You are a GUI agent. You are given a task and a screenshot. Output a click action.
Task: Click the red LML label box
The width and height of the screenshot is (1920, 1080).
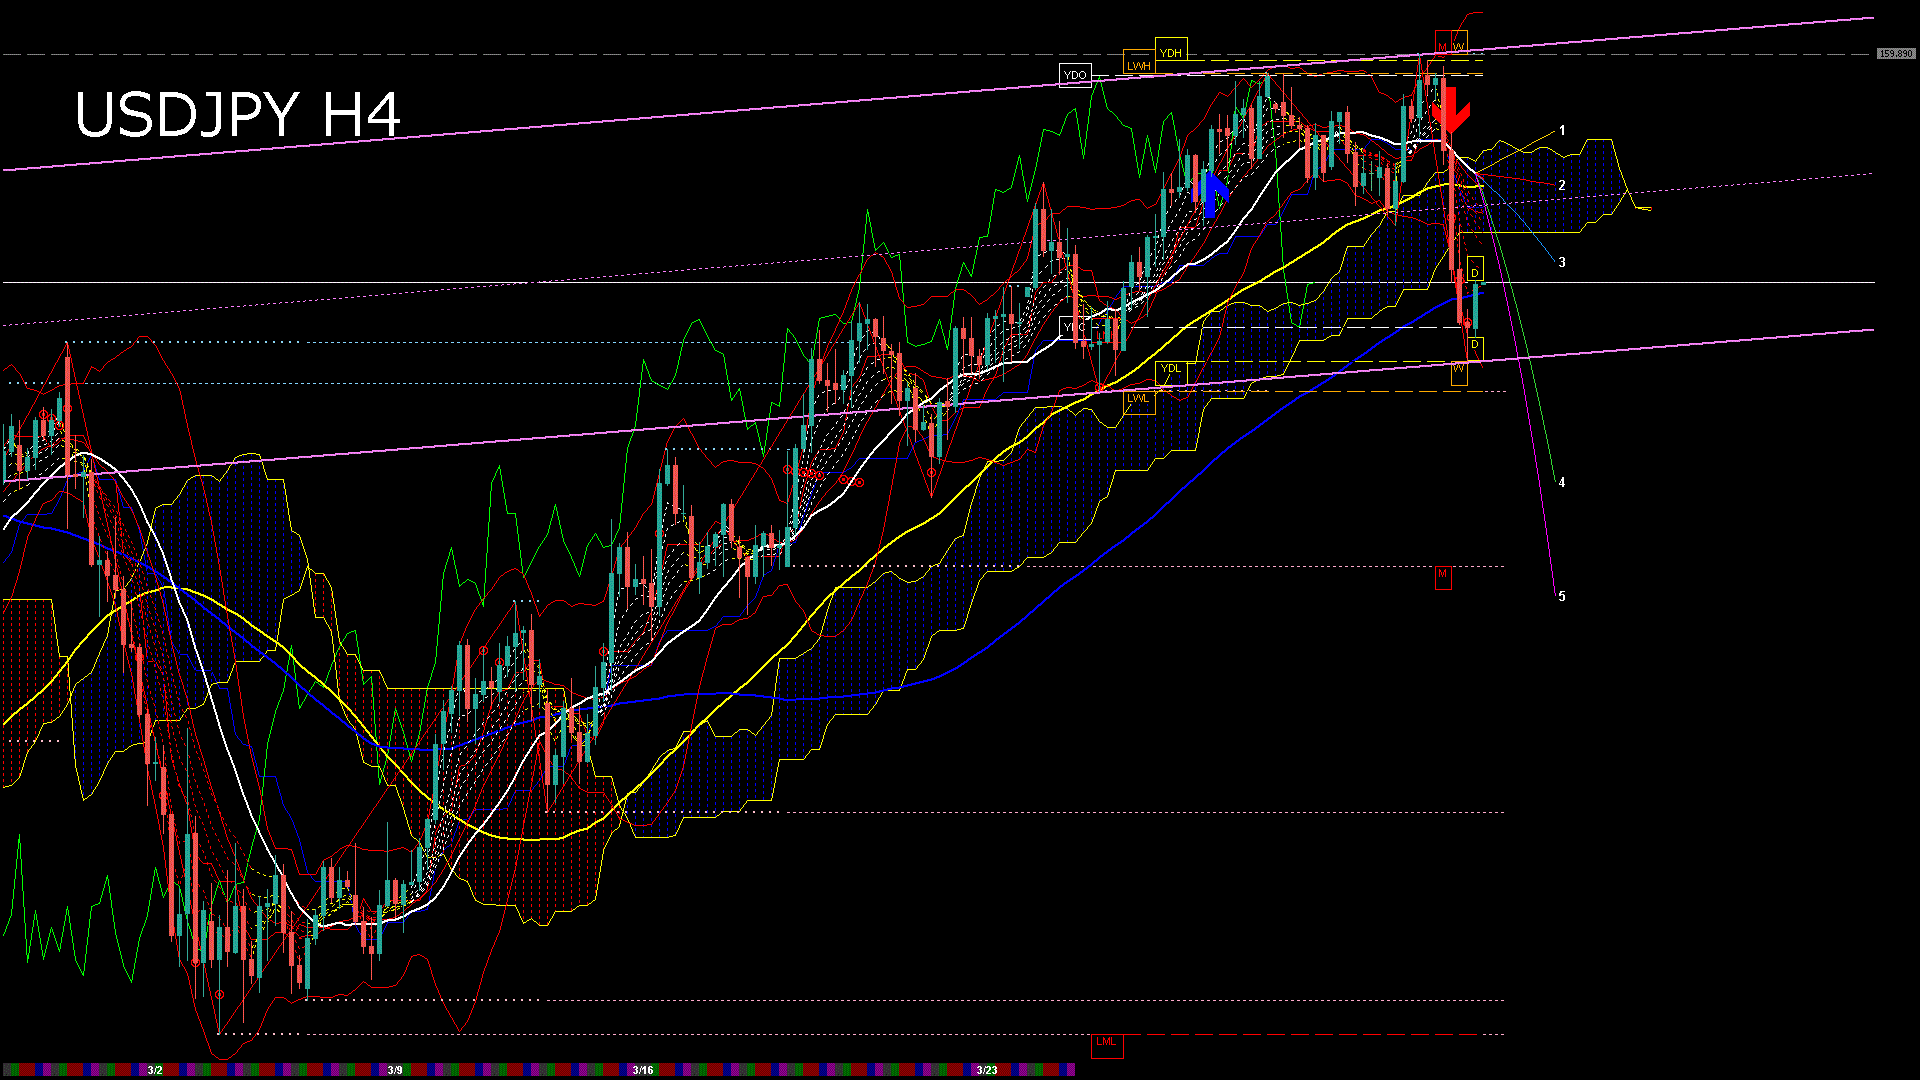pos(1106,1042)
